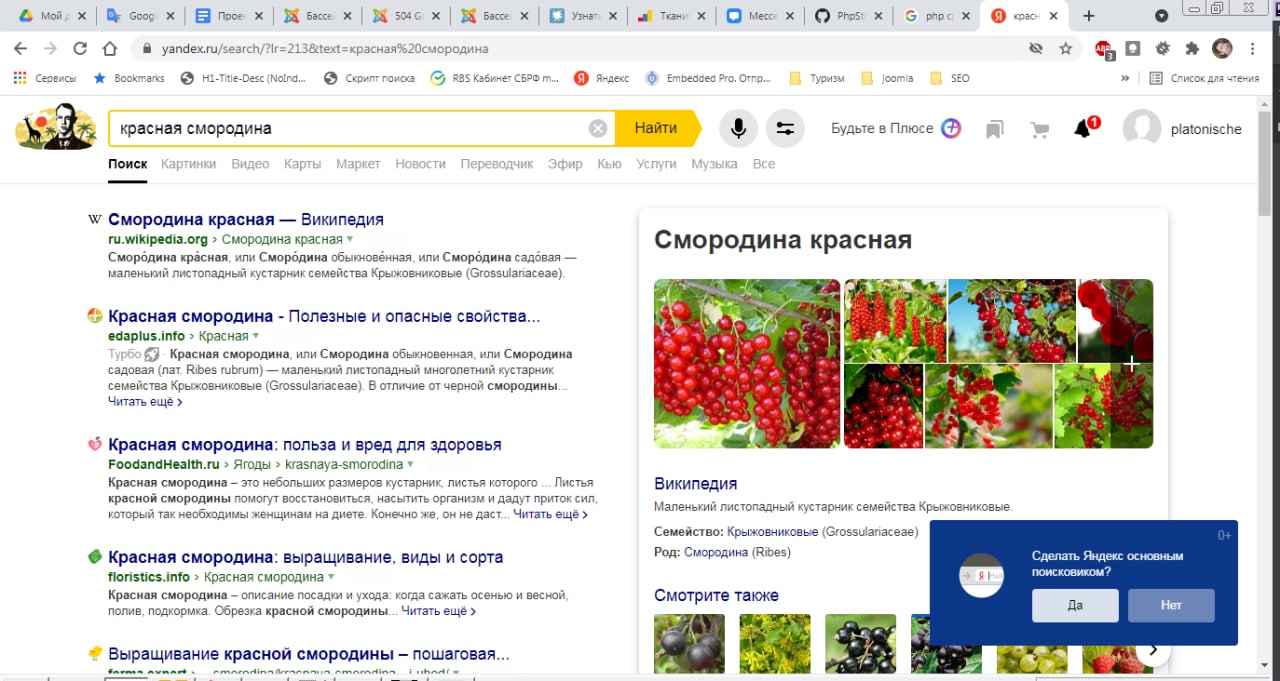
Task: Open the Yandex Plus icon
Action: pos(951,128)
